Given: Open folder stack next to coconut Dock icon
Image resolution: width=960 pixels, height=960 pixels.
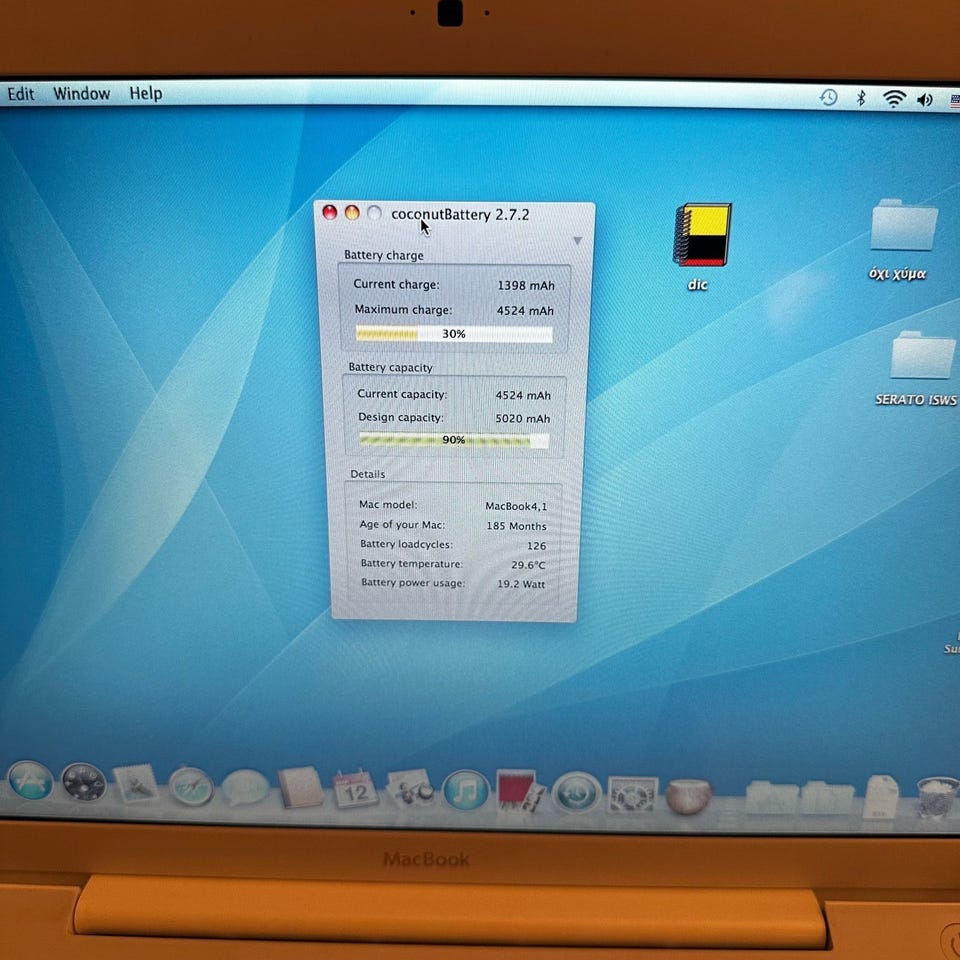Looking at the screenshot, I should [x=771, y=797].
